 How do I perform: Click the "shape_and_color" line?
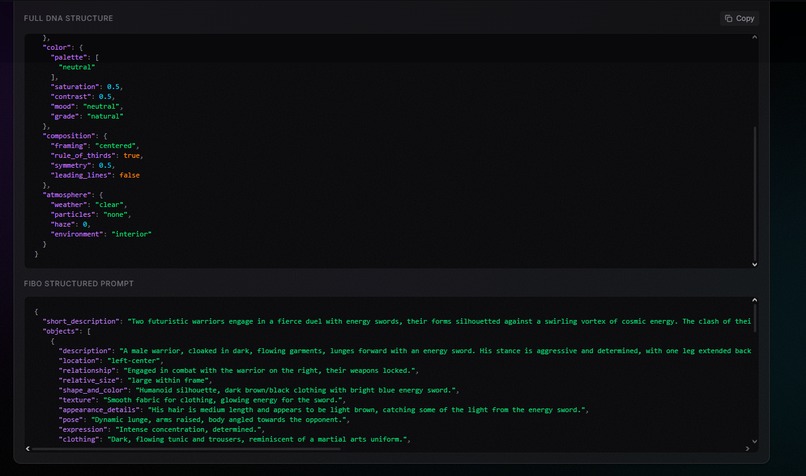259,390
